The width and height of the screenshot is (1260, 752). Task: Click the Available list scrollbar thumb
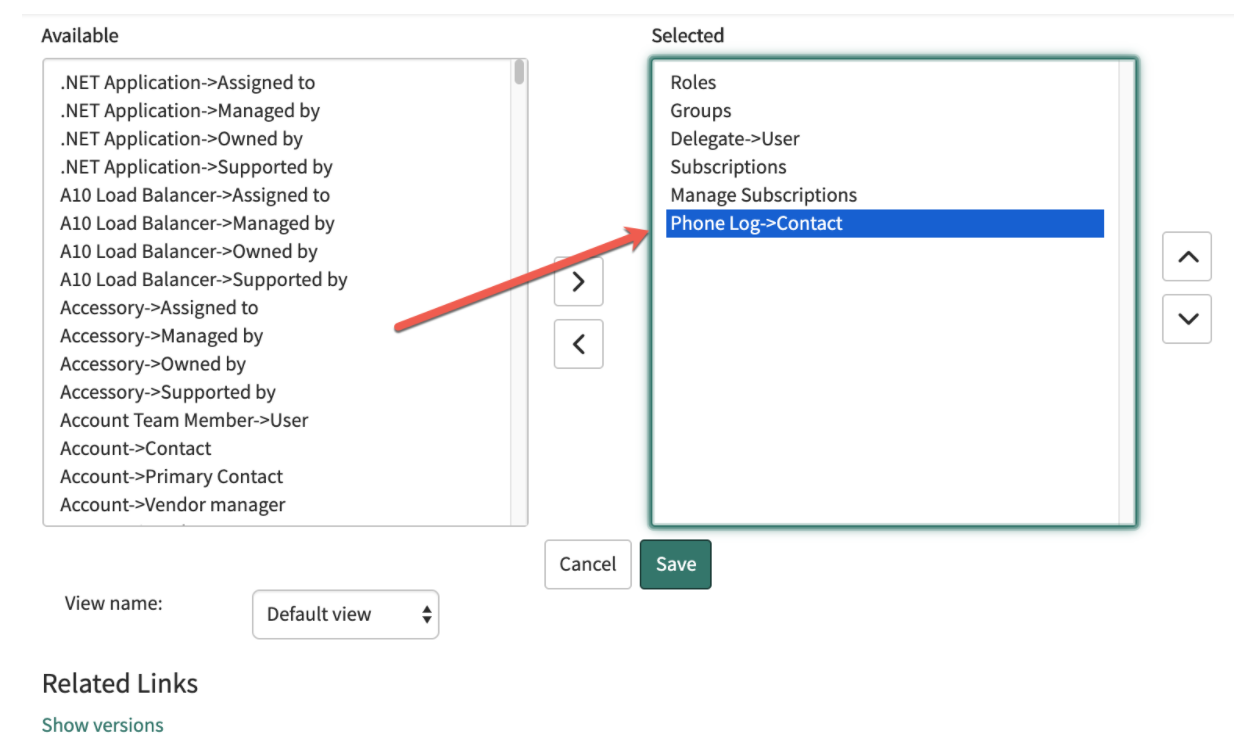(520, 72)
